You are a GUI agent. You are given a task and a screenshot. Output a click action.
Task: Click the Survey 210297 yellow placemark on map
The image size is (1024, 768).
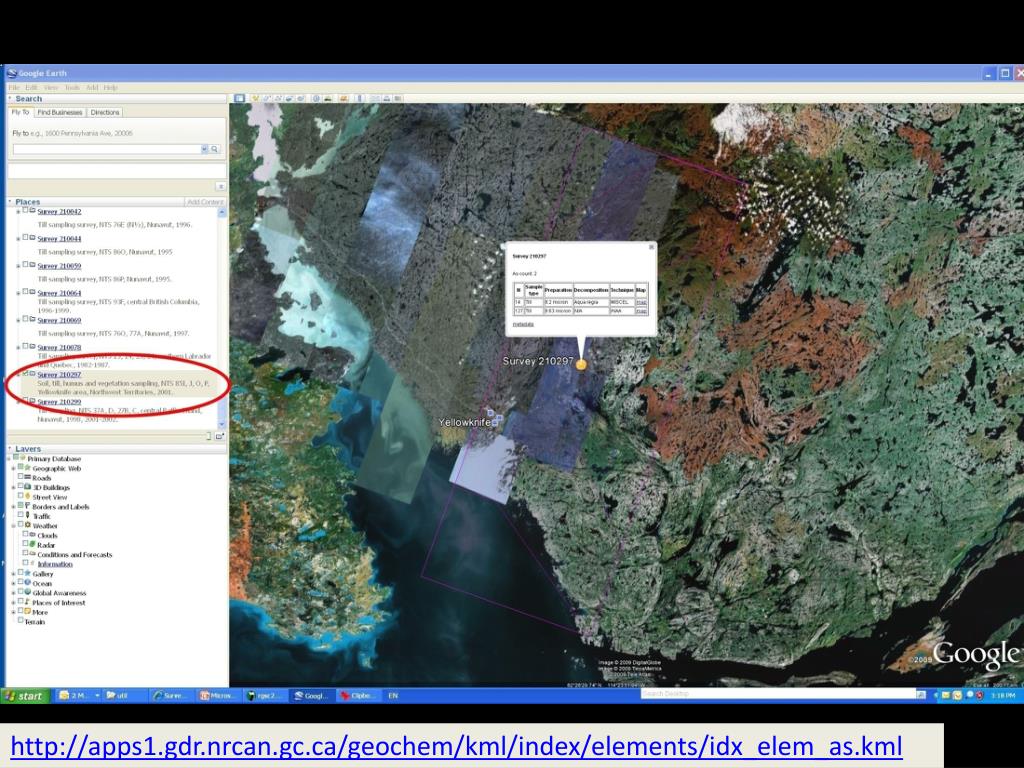581,364
